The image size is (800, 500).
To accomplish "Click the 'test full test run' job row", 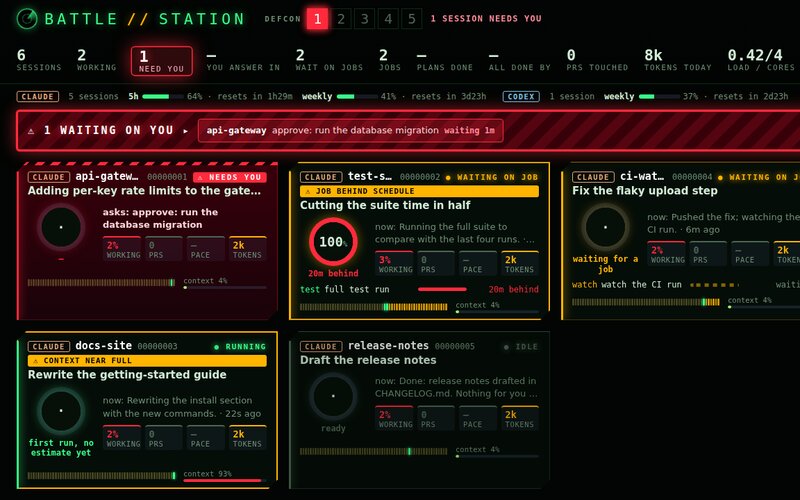I will click(x=419, y=289).
